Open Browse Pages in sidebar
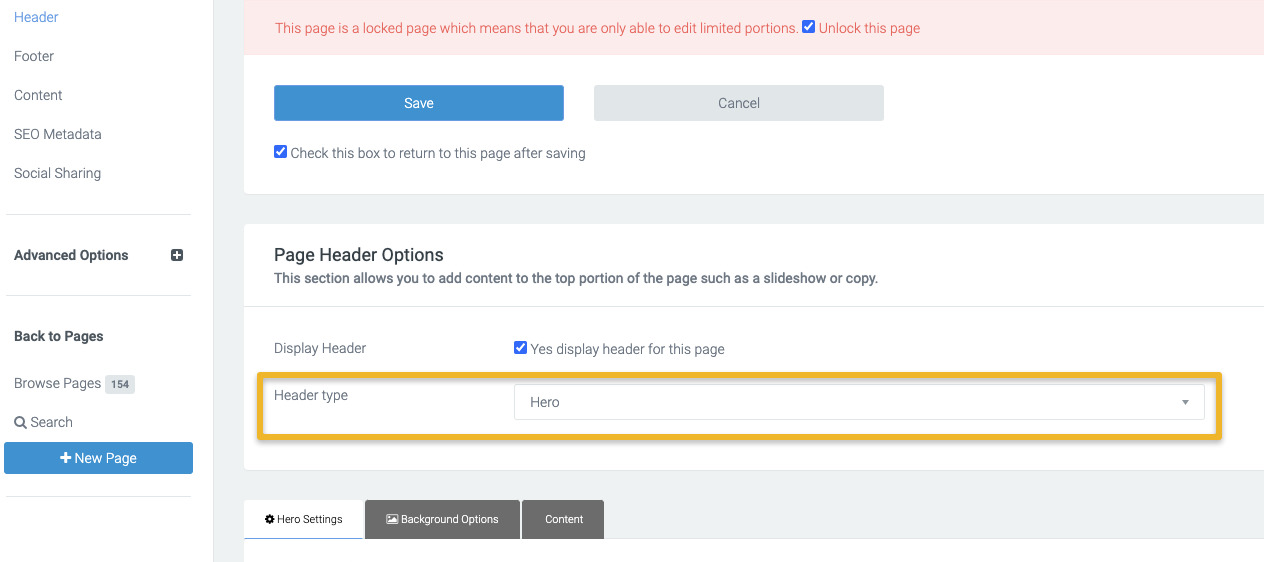The image size is (1264, 562). (x=57, y=383)
